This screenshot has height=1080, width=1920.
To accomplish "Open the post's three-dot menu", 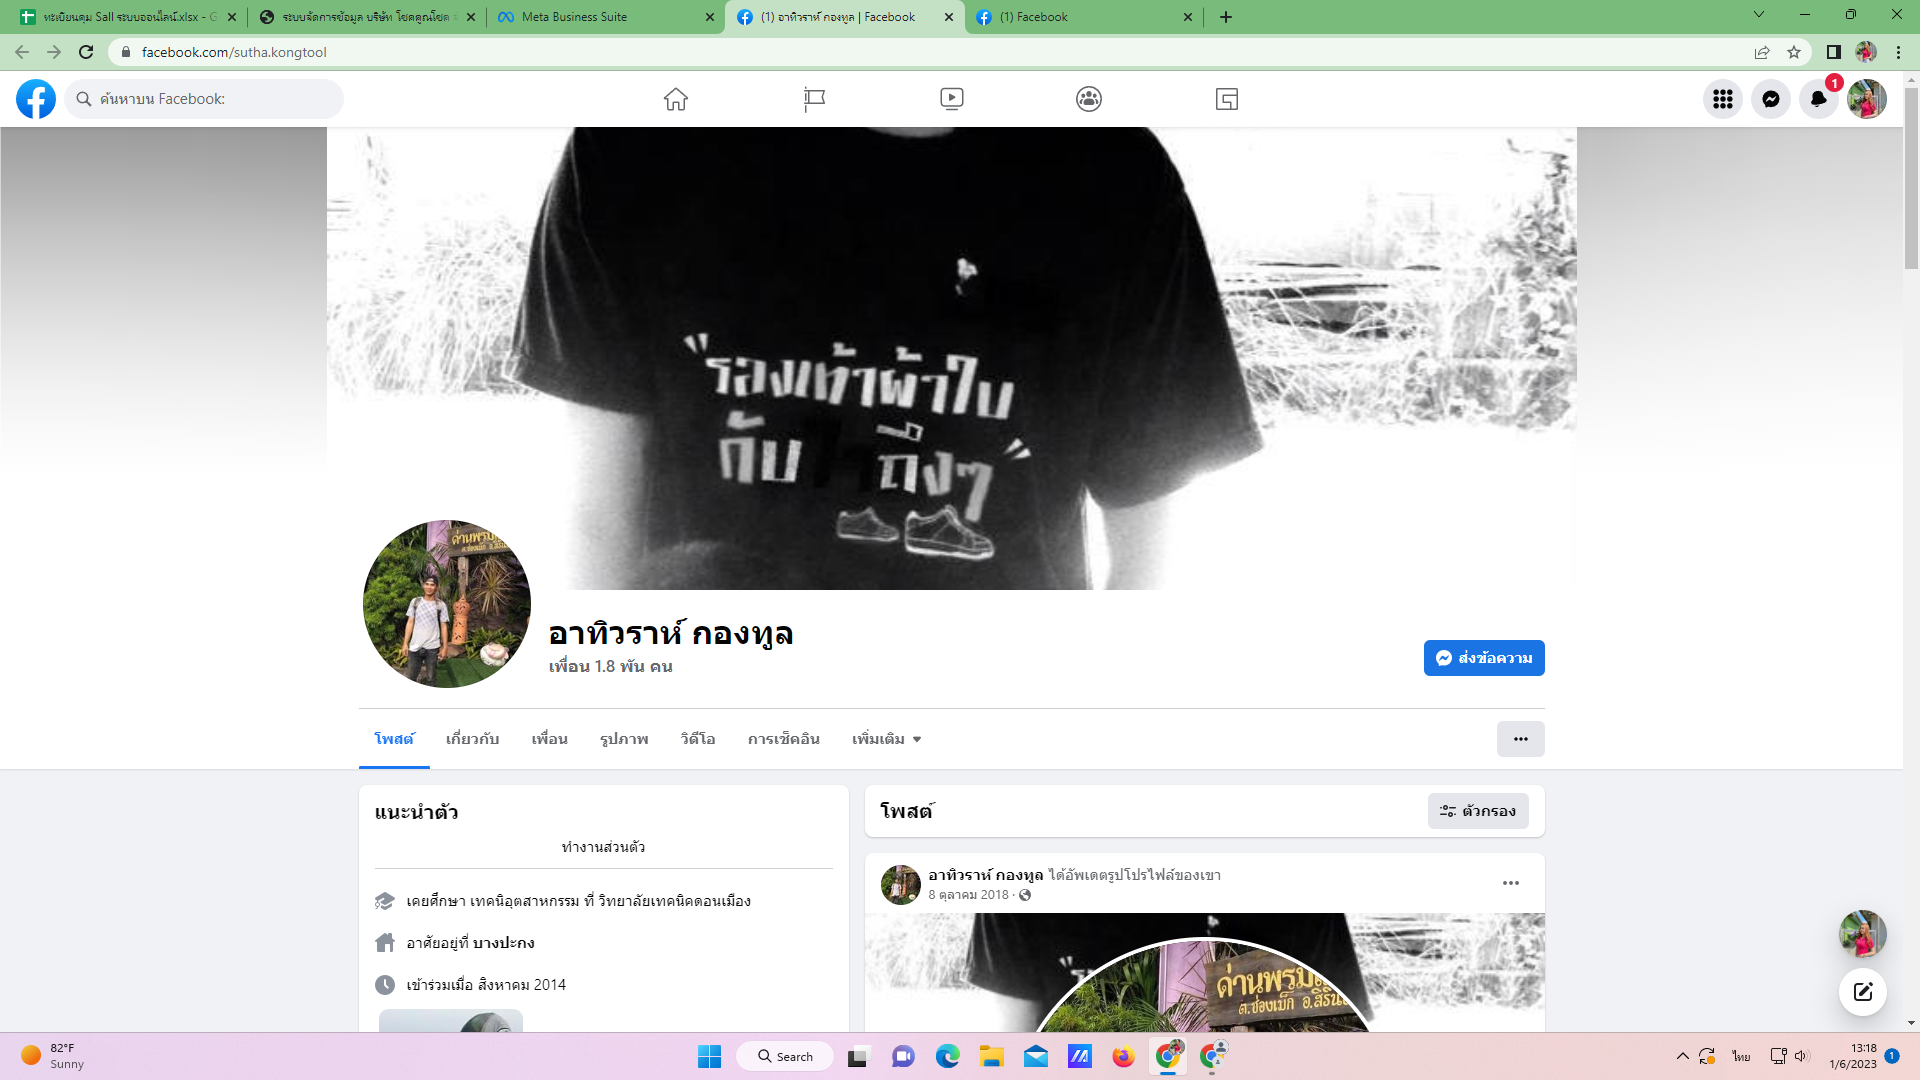I will pos(1510,883).
